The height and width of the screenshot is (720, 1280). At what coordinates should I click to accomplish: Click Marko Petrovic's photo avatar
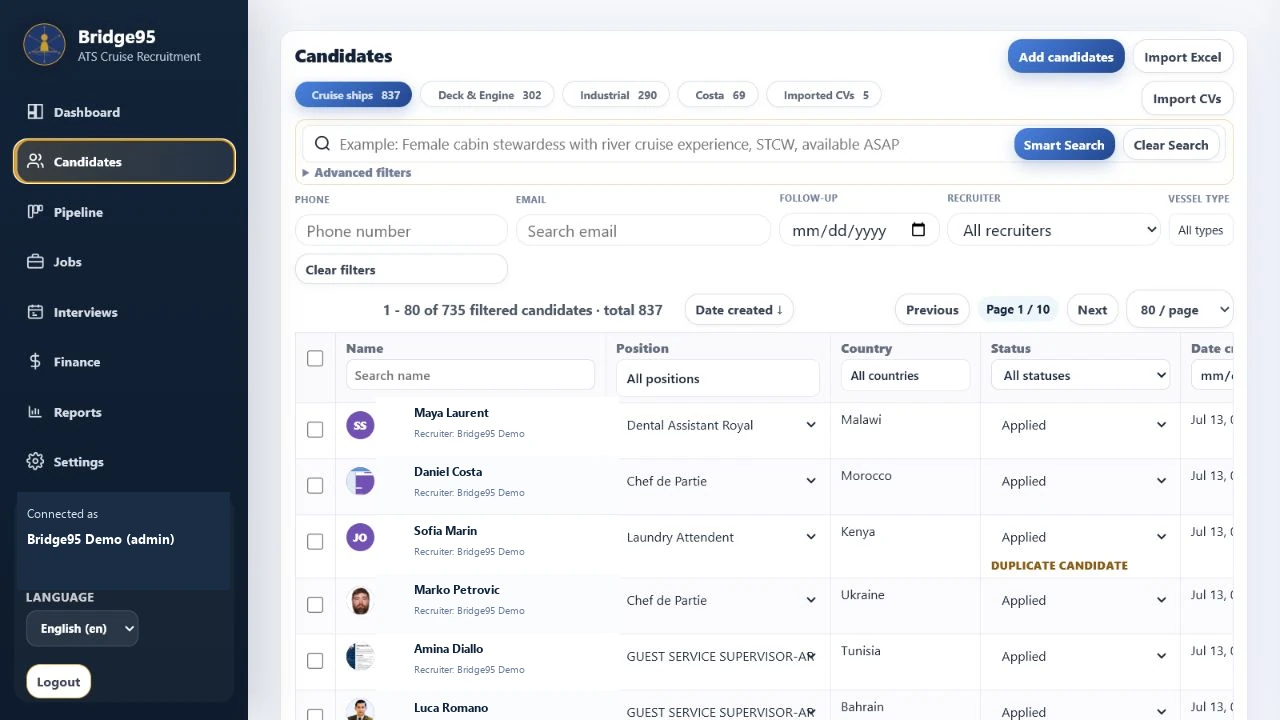click(x=360, y=600)
